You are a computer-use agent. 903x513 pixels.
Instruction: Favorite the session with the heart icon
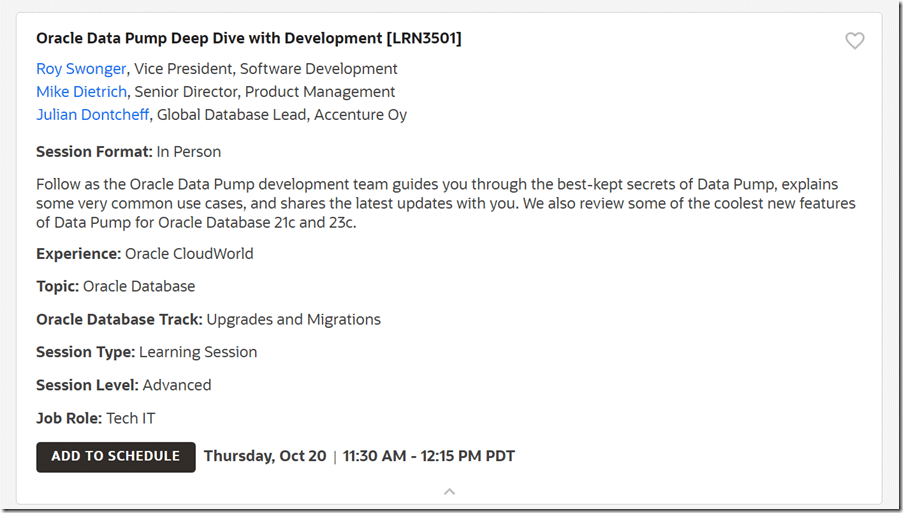pos(854,41)
